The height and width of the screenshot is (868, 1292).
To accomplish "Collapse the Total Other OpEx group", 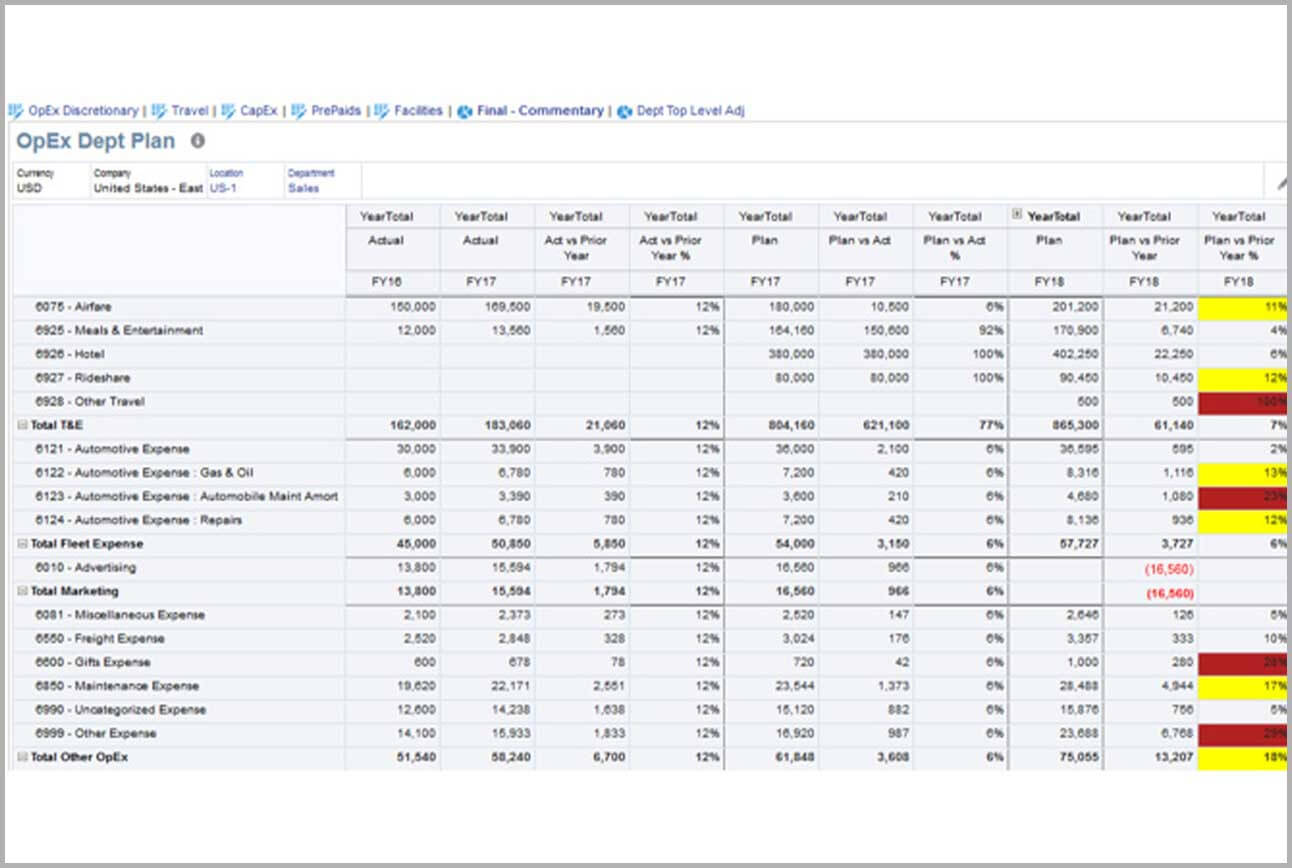I will point(22,757).
